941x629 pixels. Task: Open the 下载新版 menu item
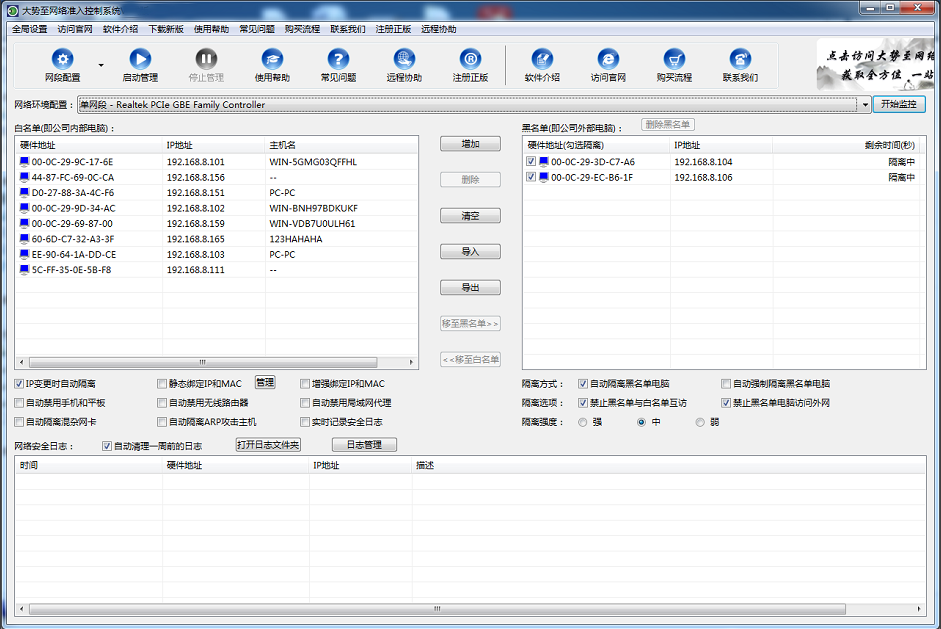(x=166, y=29)
